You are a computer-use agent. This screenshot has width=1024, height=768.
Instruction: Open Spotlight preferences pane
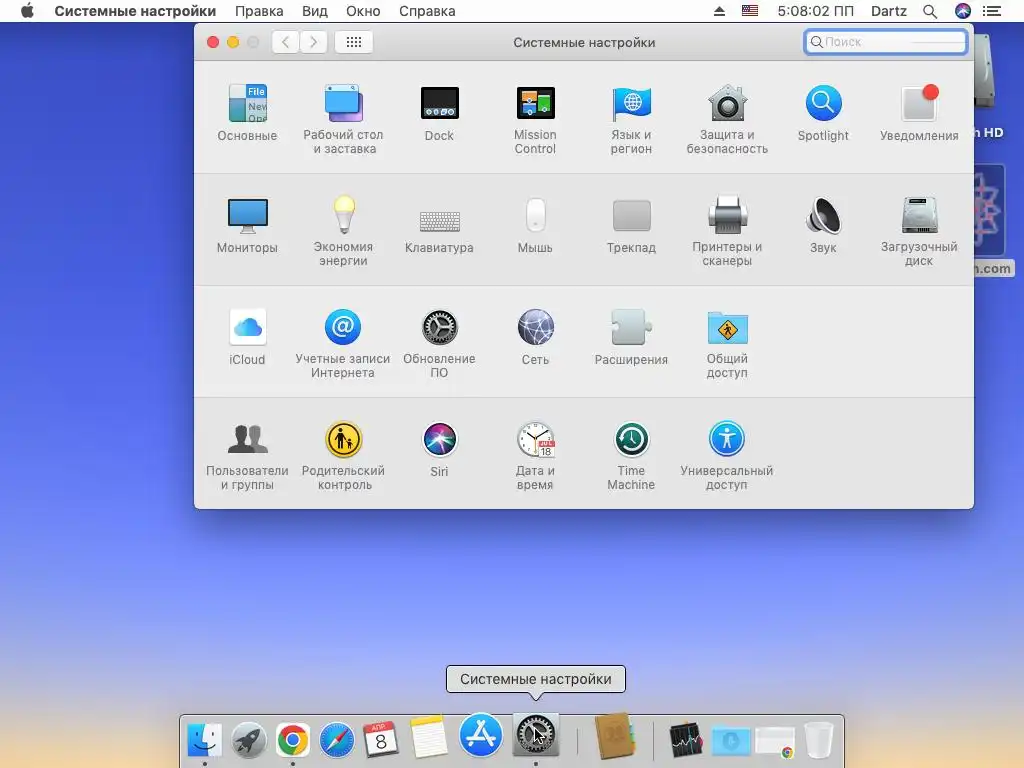click(823, 112)
